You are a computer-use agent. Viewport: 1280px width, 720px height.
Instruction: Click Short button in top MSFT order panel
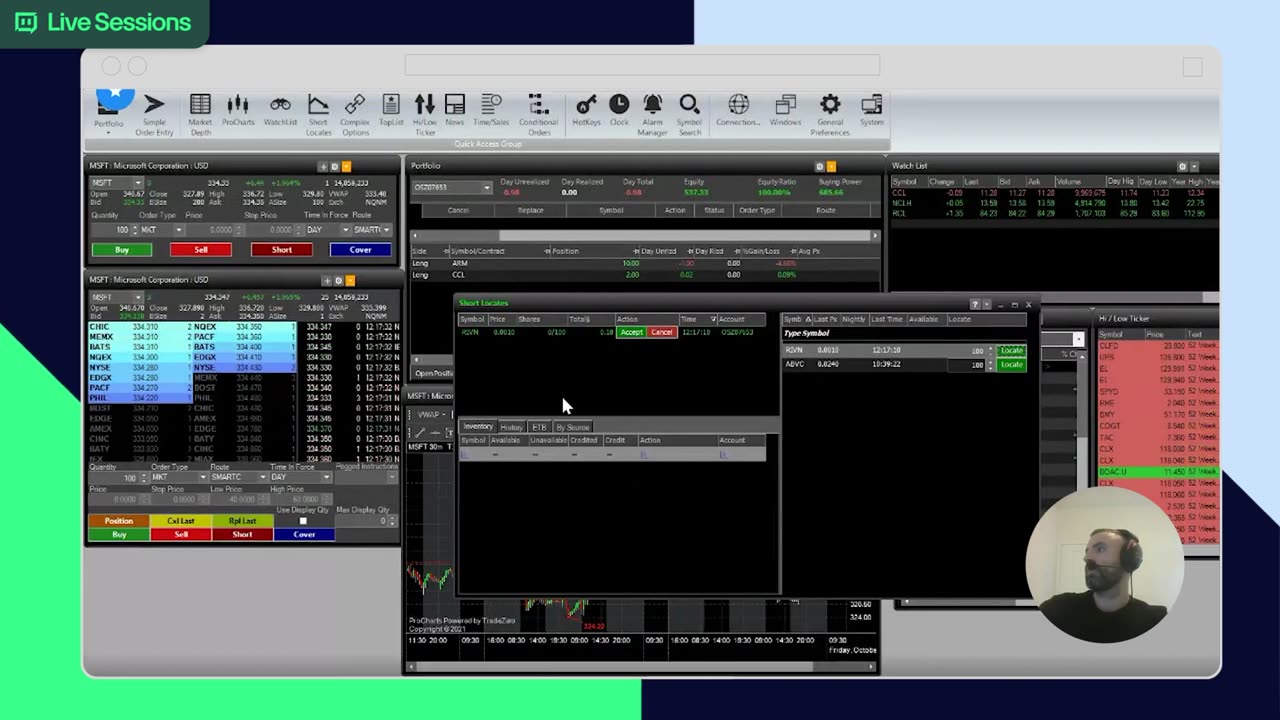[x=281, y=250]
